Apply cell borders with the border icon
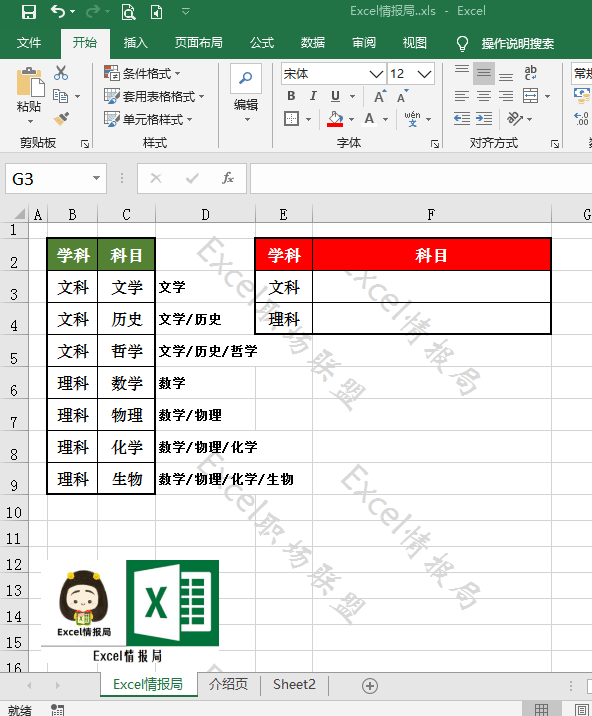The width and height of the screenshot is (592, 716). click(291, 119)
